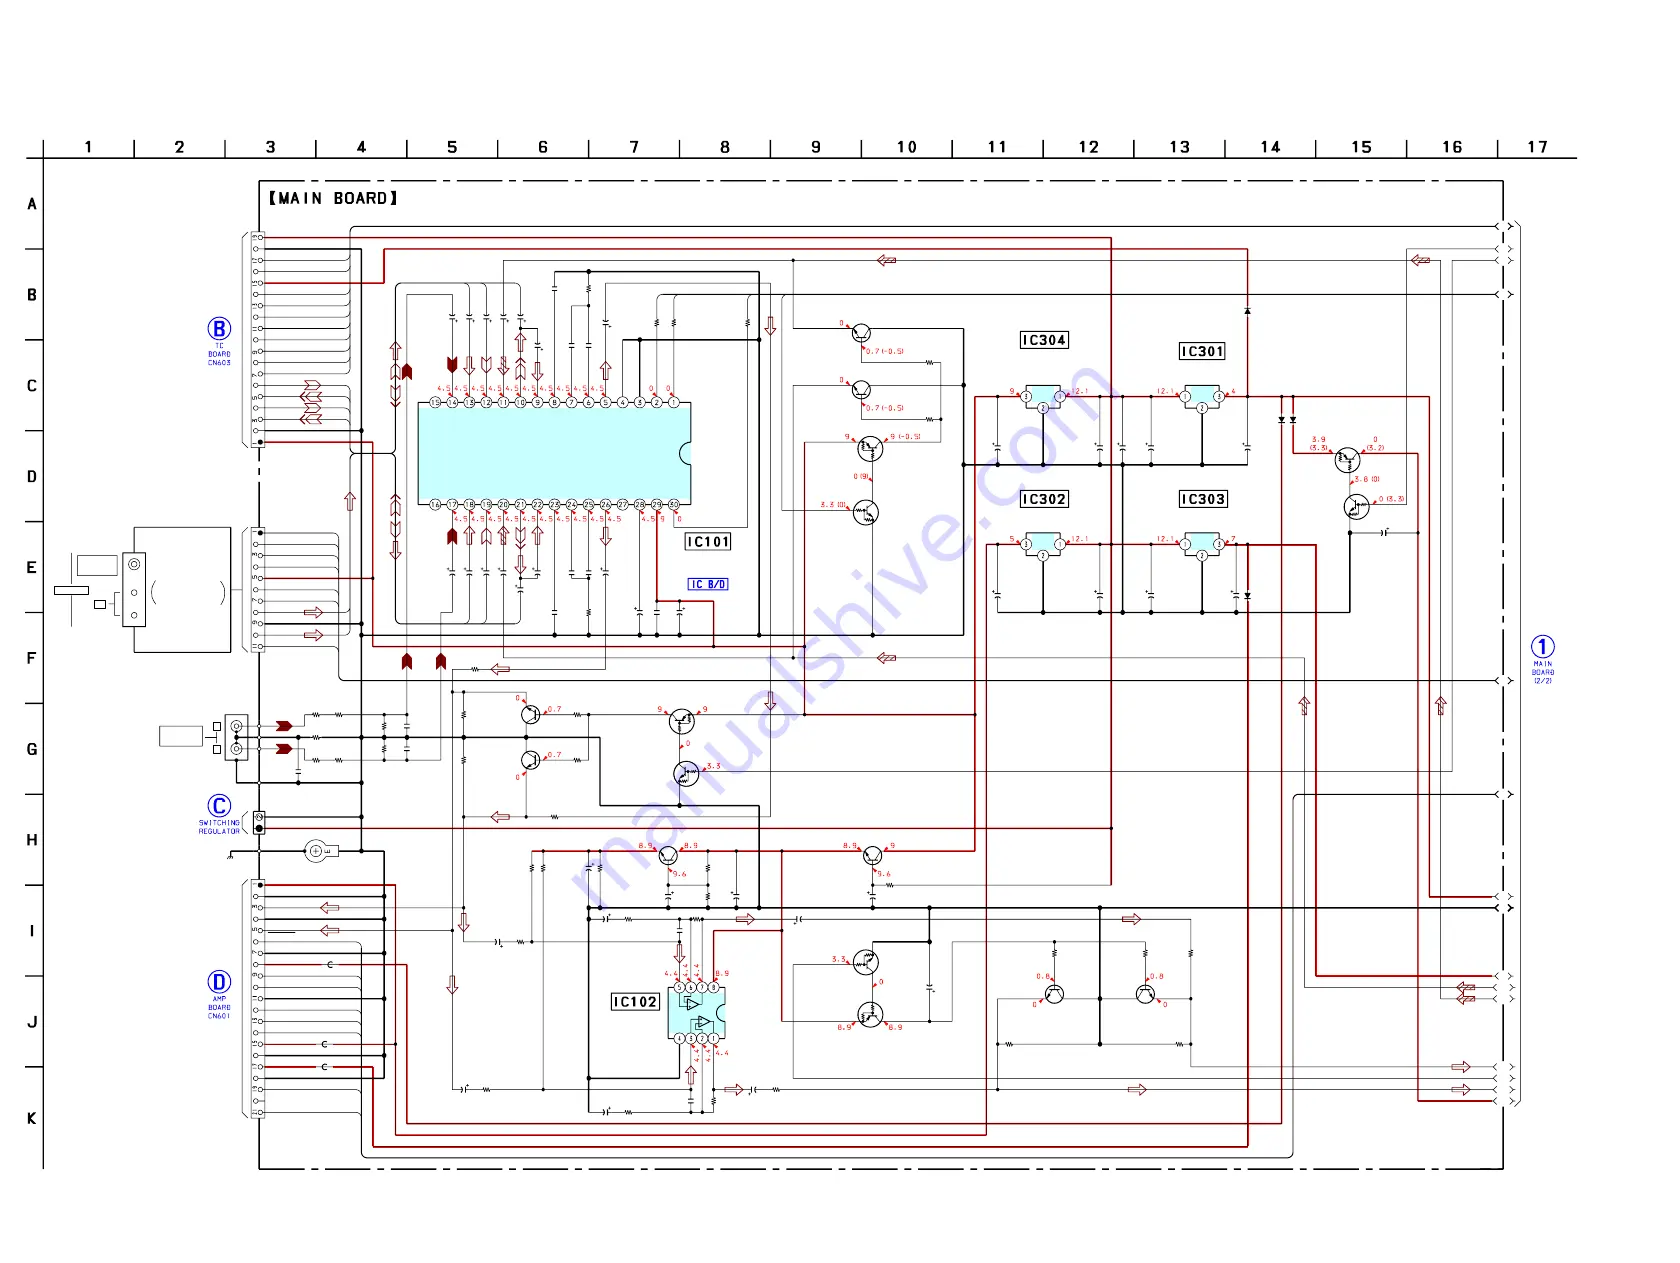Click column header 5
The image size is (1680, 1263).
[452, 147]
